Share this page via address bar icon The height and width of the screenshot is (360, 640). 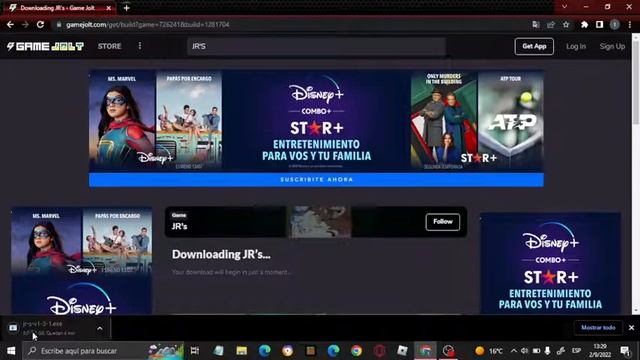[551, 24]
